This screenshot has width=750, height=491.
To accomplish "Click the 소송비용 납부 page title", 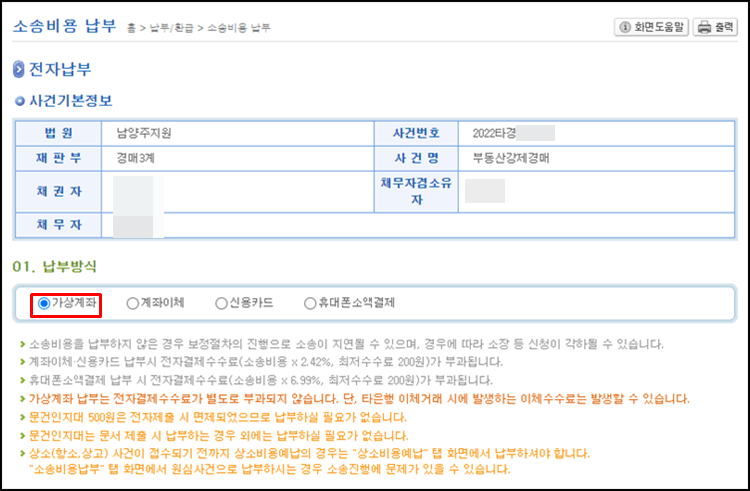I will (x=65, y=26).
